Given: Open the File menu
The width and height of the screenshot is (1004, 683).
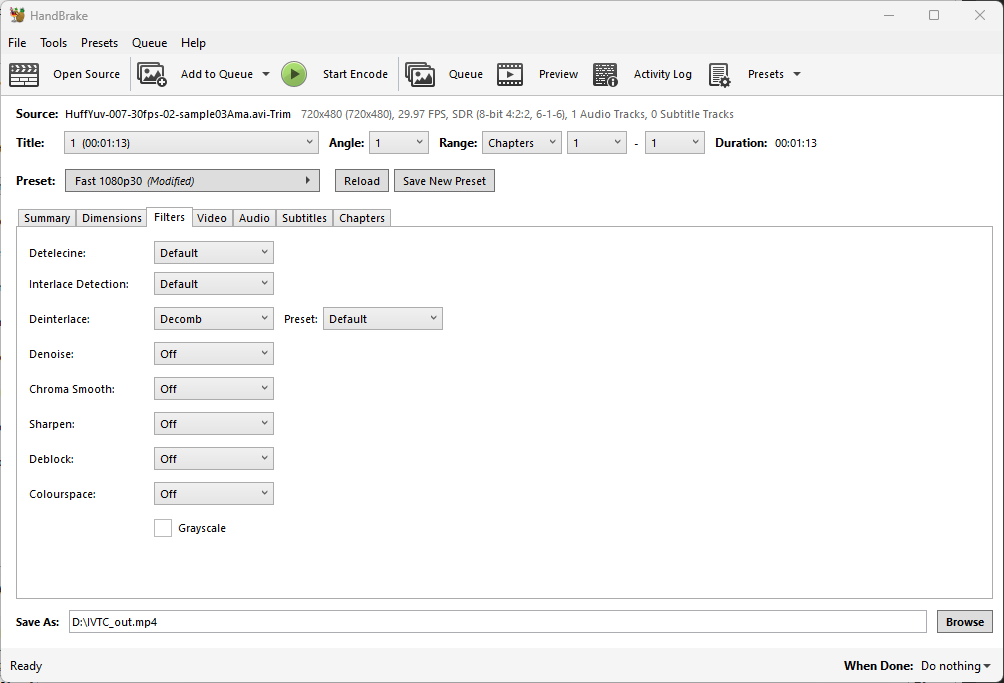Looking at the screenshot, I should pos(17,43).
